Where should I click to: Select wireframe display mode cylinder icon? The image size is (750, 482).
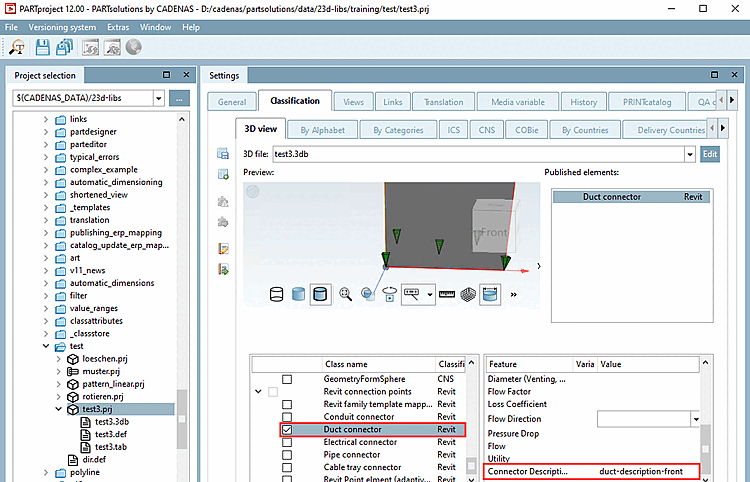click(277, 294)
